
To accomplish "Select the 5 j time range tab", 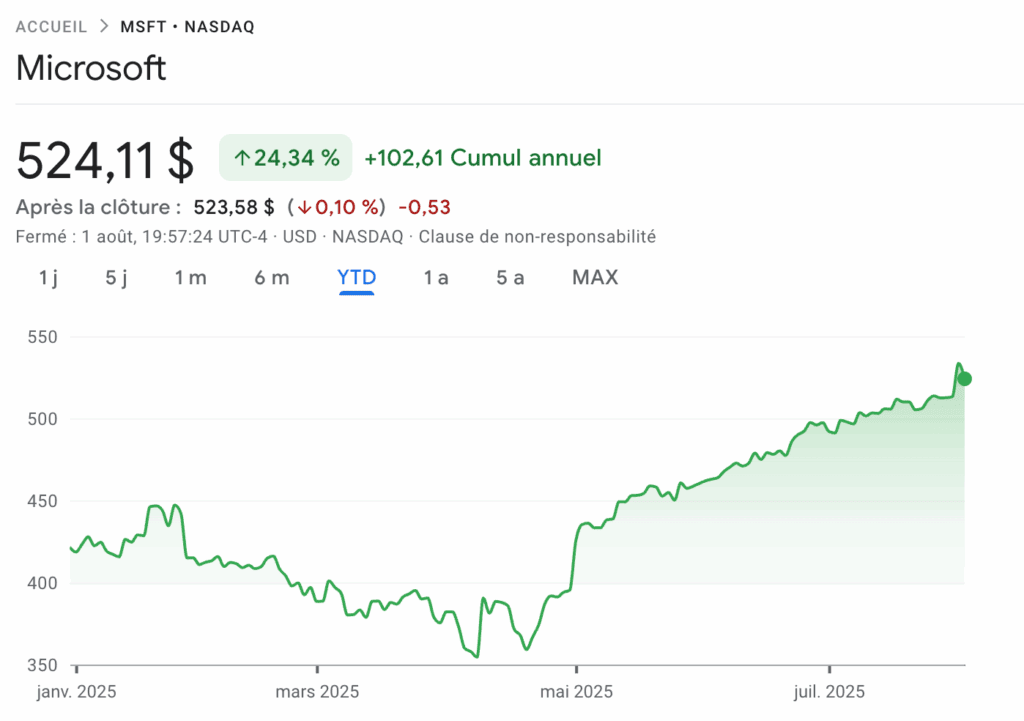I will [116, 278].
